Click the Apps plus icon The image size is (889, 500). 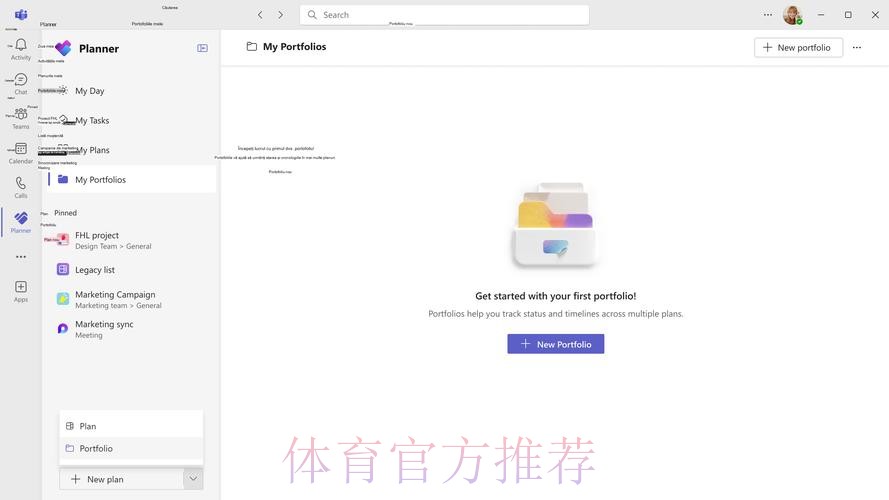point(21,291)
